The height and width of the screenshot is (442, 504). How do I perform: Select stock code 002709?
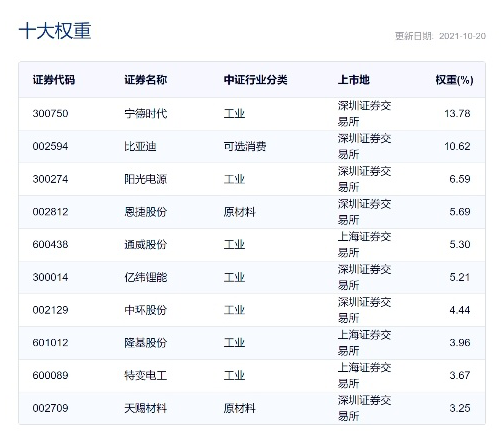[50, 408]
